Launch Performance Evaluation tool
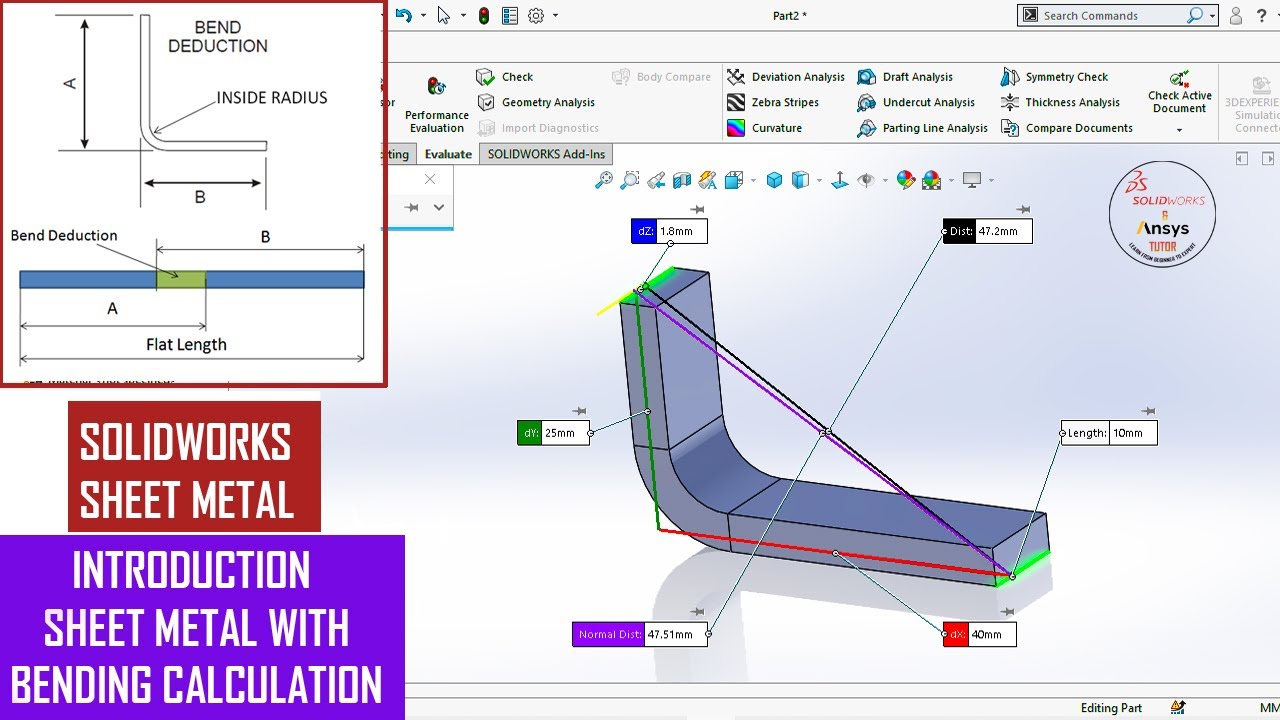Image resolution: width=1280 pixels, height=720 pixels. (437, 104)
